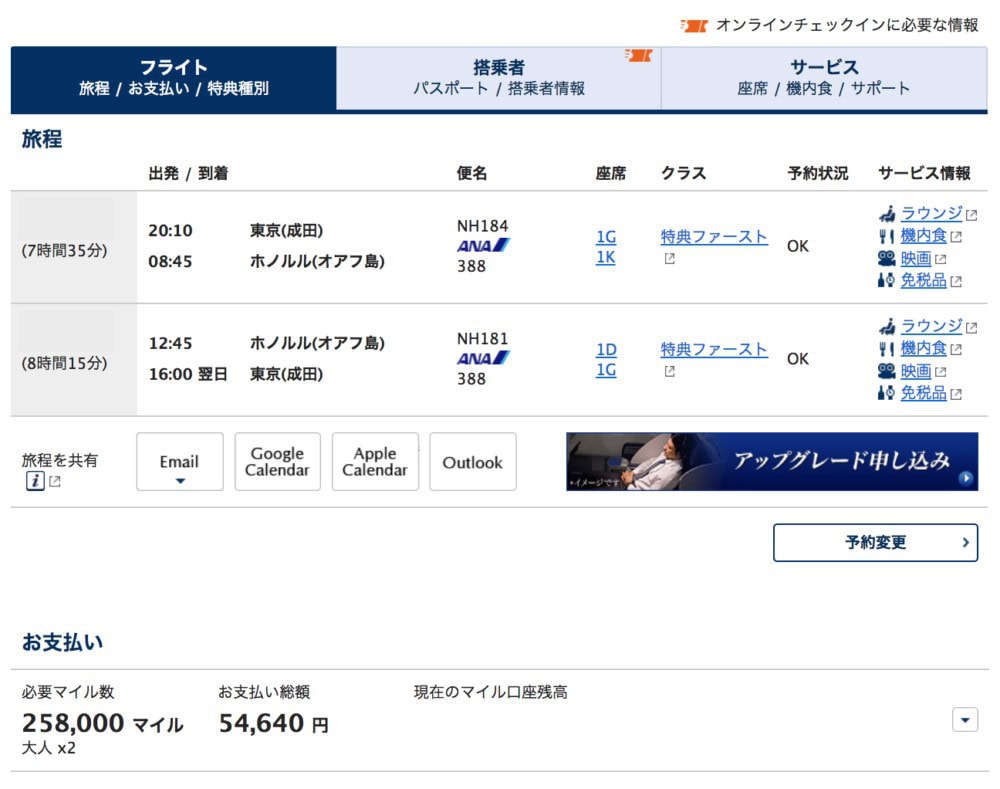Click external-link icon beside NH184 ラウンジ

click(971, 215)
